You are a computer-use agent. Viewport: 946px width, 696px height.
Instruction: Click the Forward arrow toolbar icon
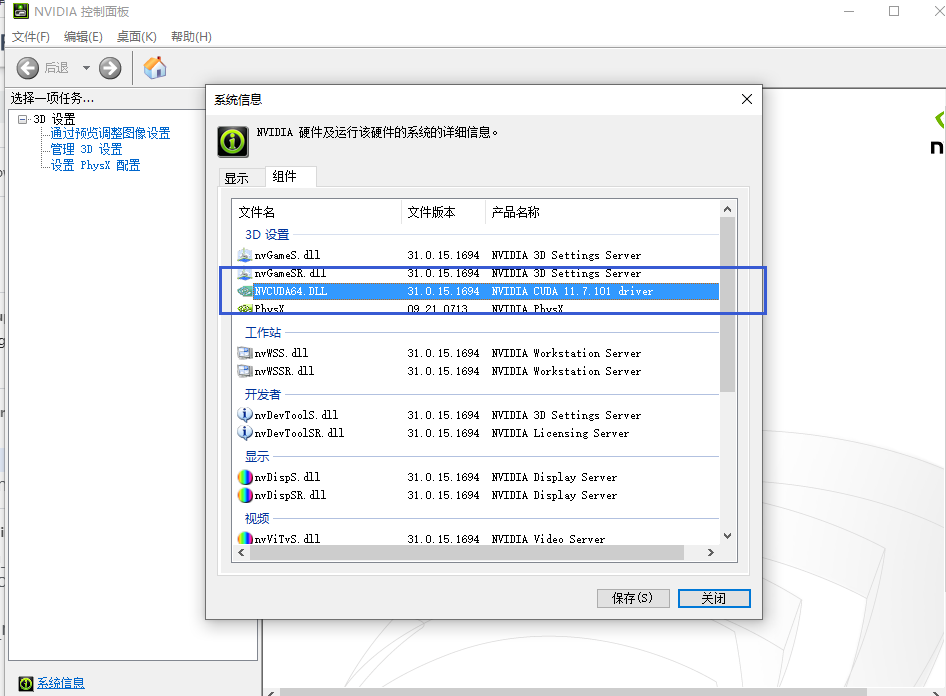coord(110,68)
